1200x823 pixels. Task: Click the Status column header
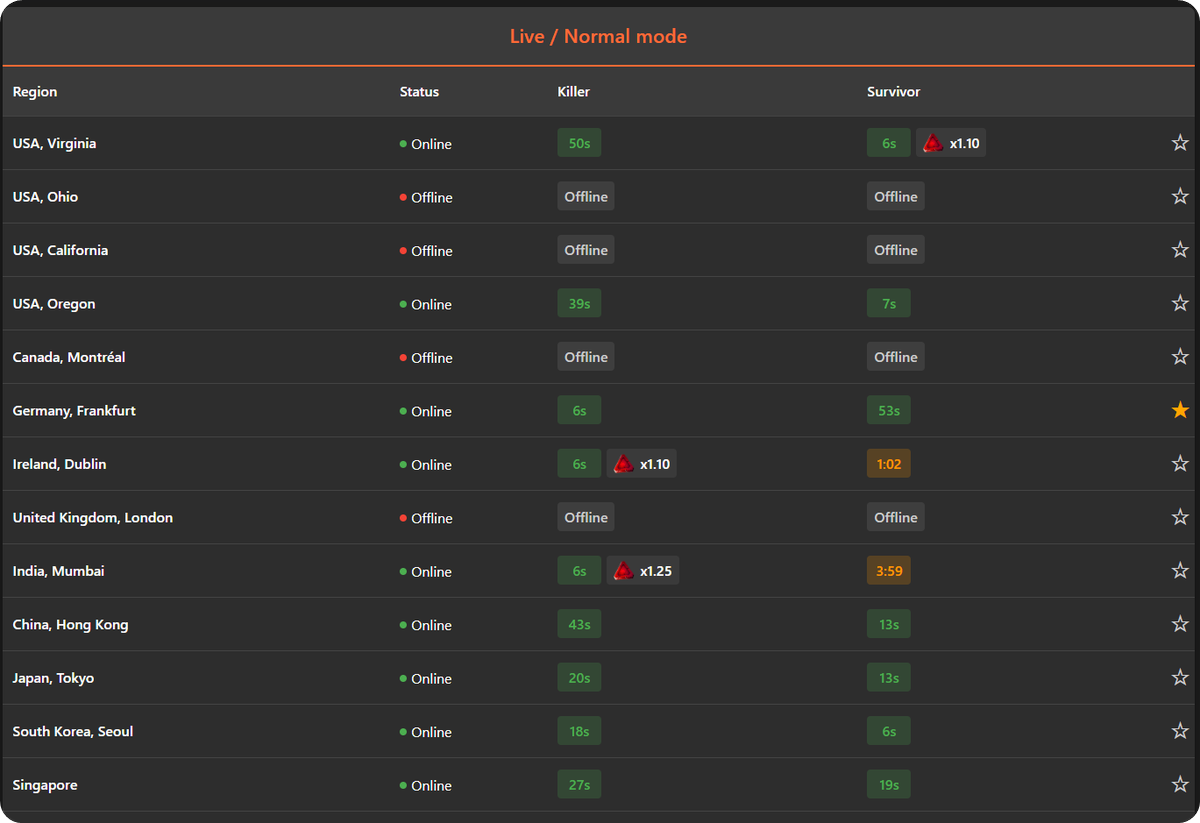419,92
